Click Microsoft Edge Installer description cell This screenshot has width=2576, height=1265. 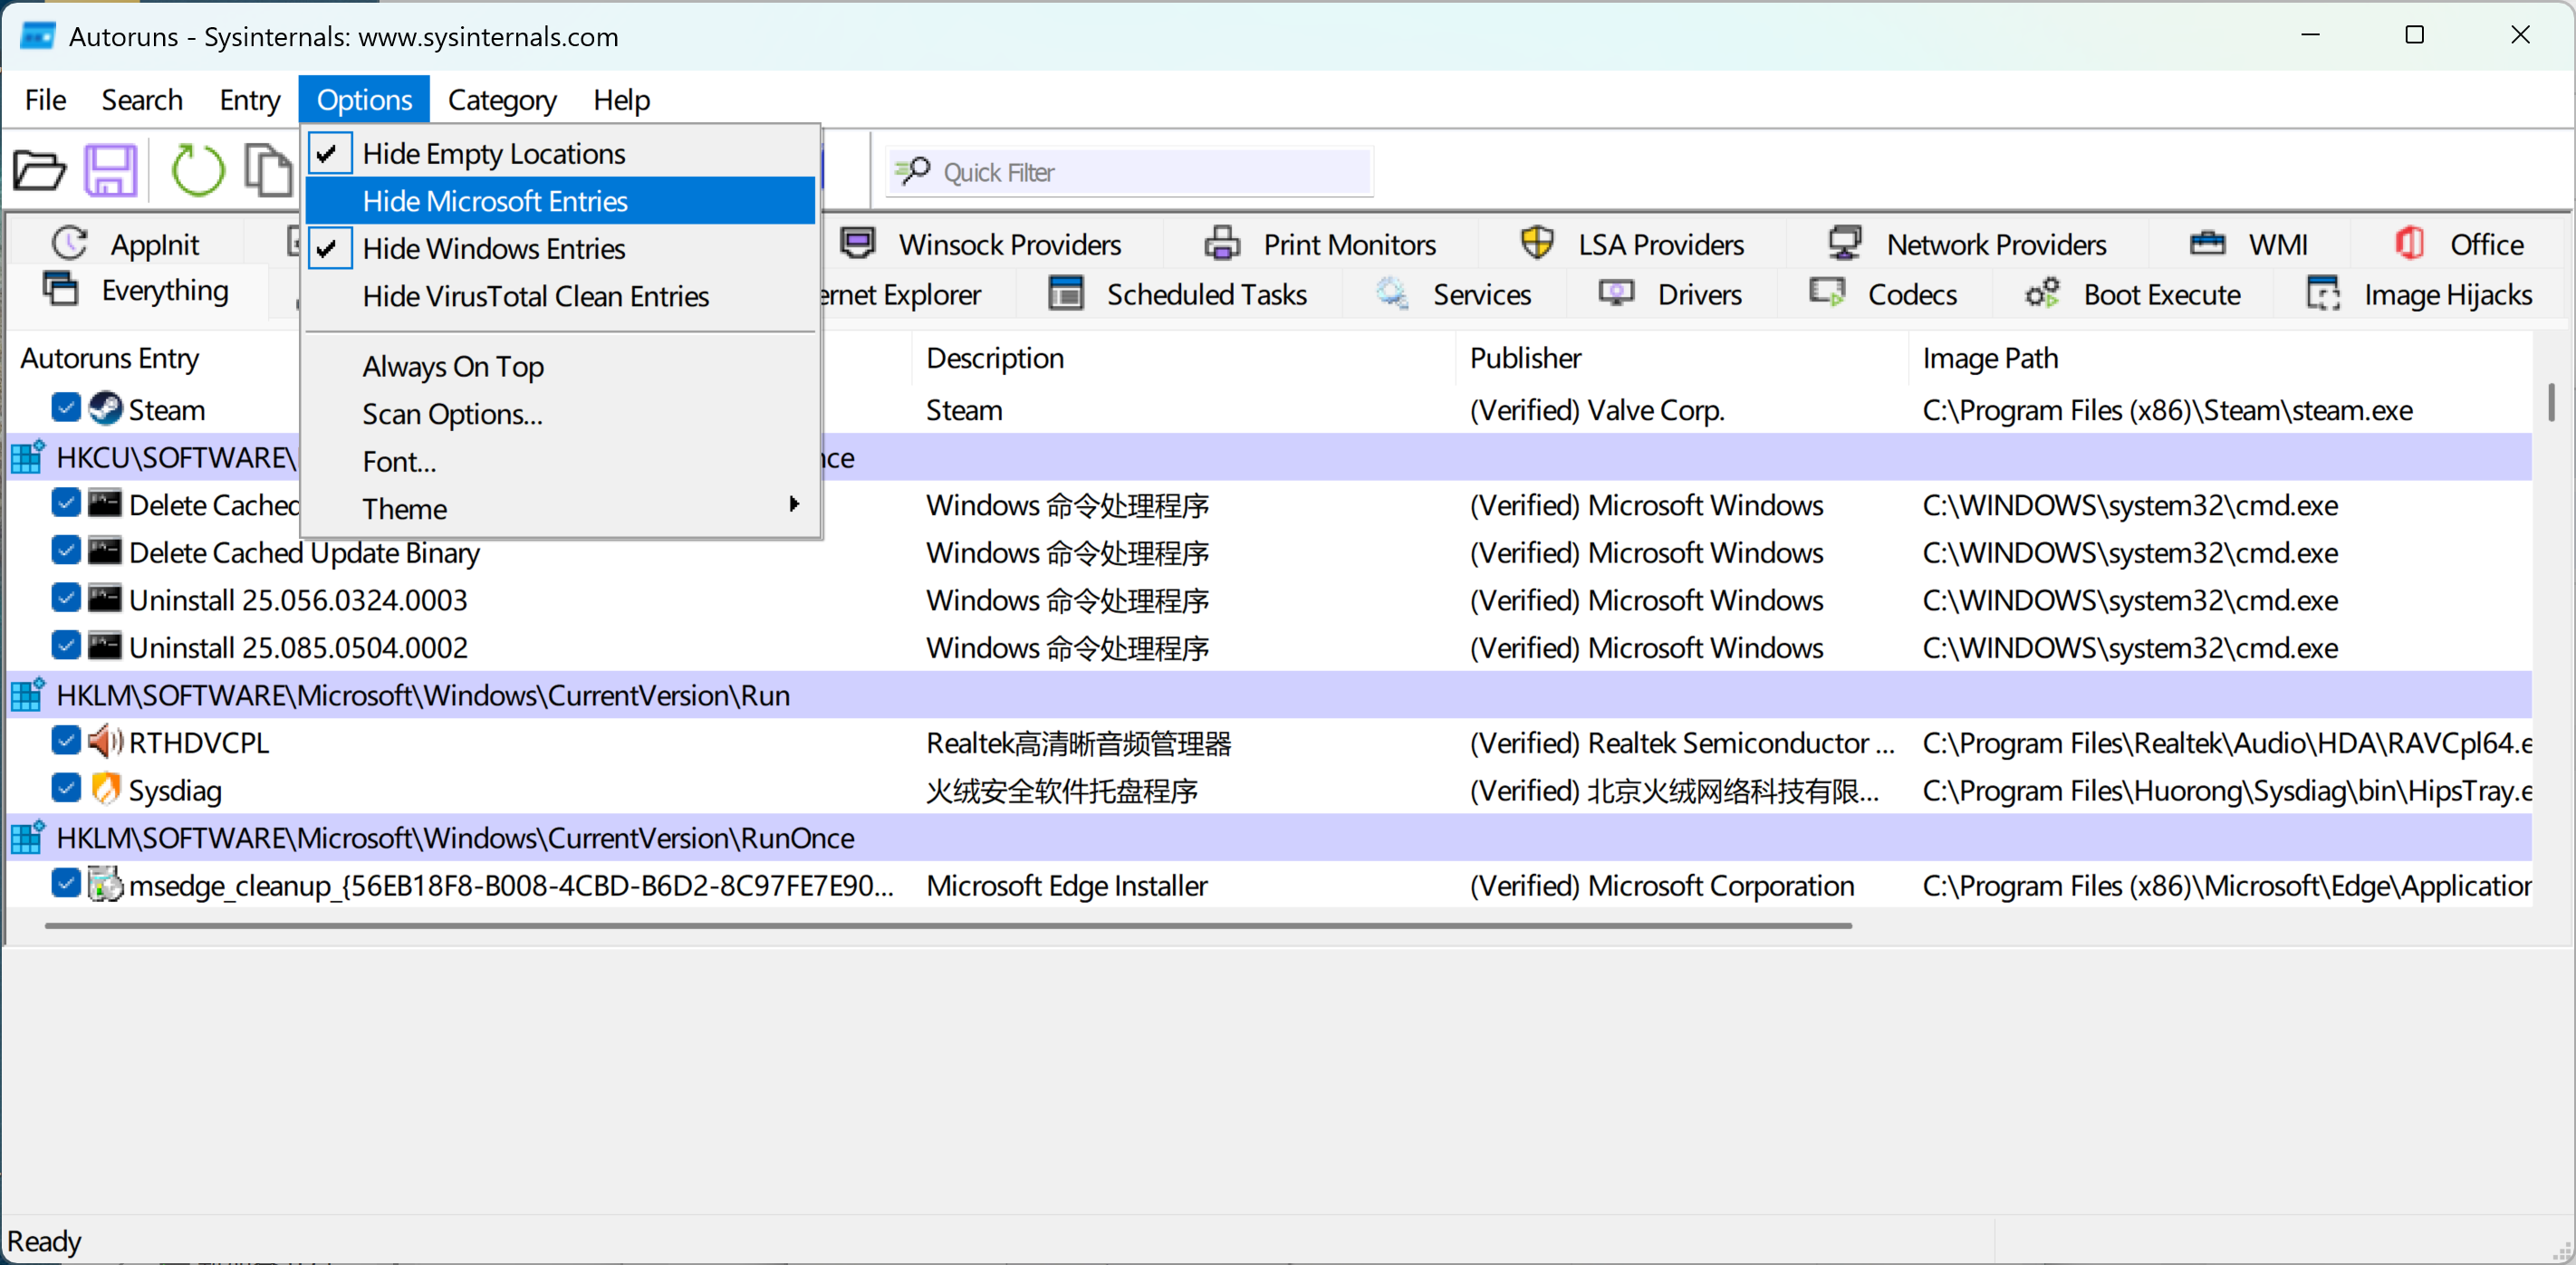coord(1066,885)
